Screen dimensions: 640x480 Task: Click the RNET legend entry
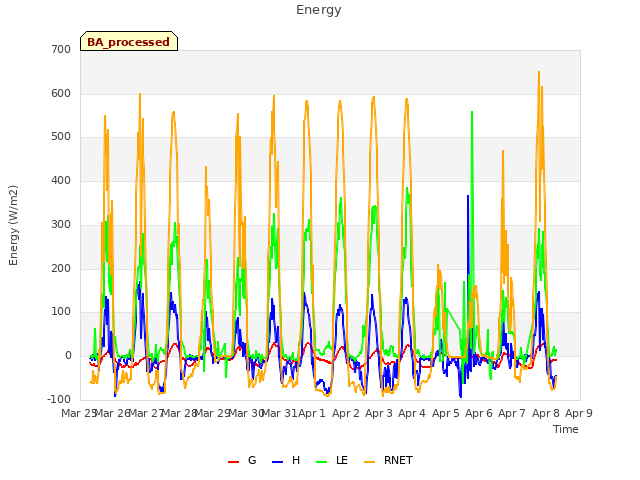click(388, 460)
